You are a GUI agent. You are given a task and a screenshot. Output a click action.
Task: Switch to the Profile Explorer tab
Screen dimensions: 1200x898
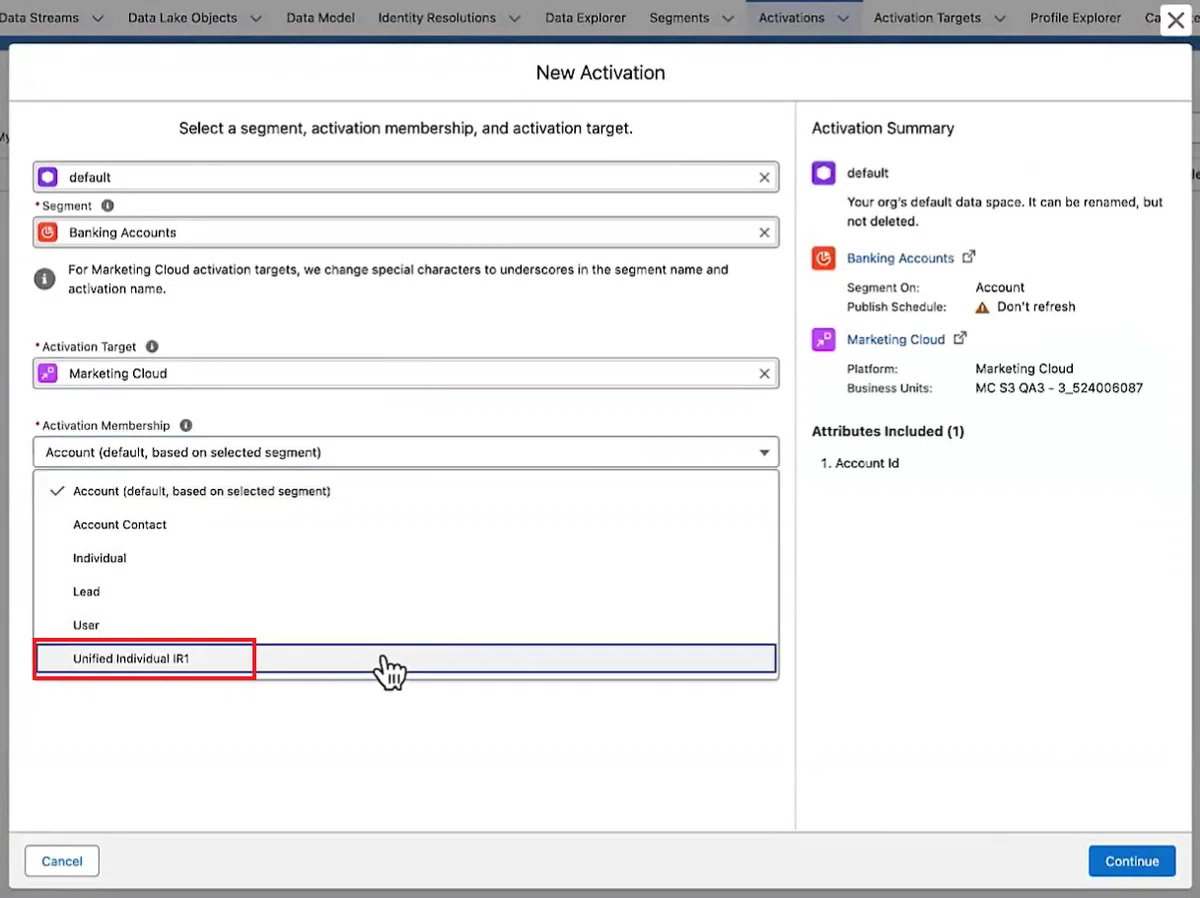click(1075, 18)
